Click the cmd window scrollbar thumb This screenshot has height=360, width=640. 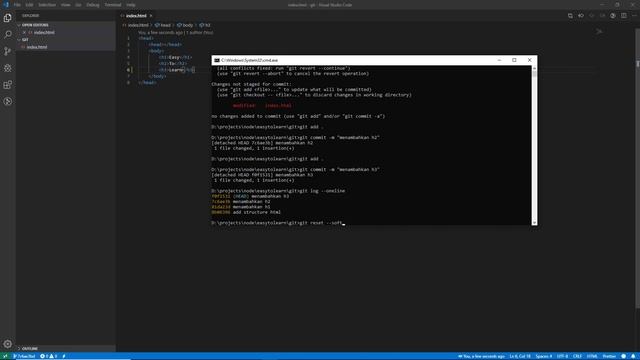[x=534, y=74]
